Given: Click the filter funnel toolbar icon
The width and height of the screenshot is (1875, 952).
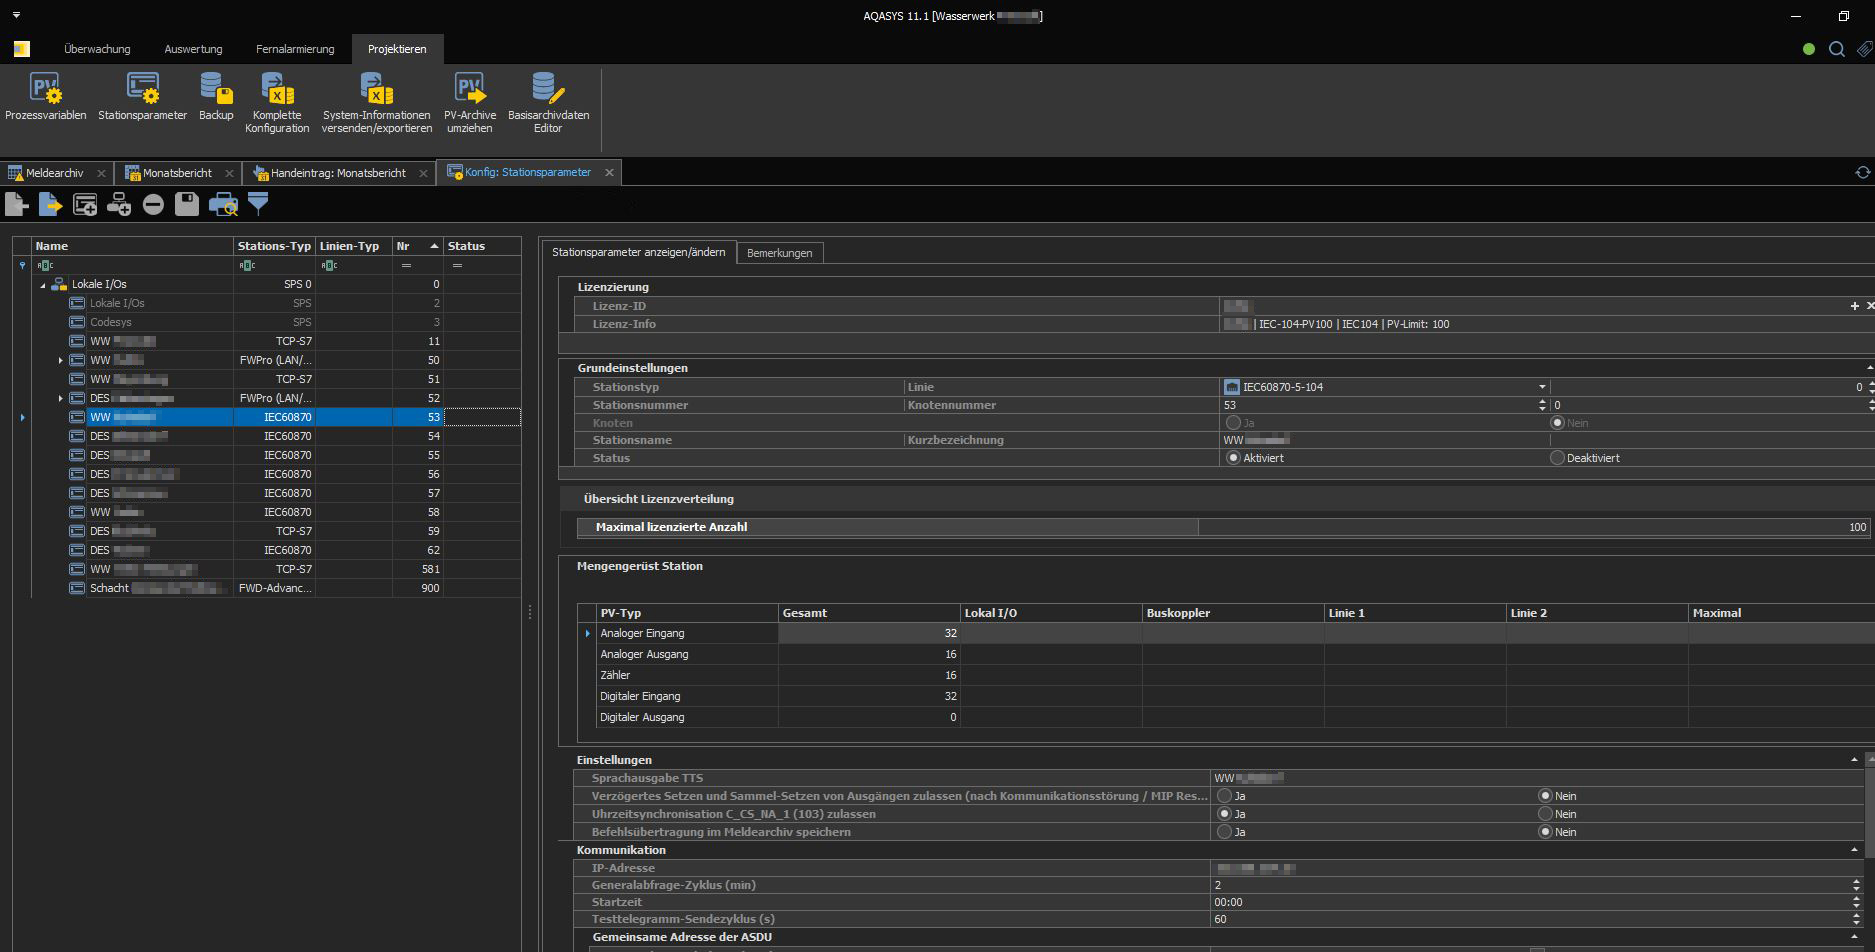Looking at the screenshot, I should (258, 204).
